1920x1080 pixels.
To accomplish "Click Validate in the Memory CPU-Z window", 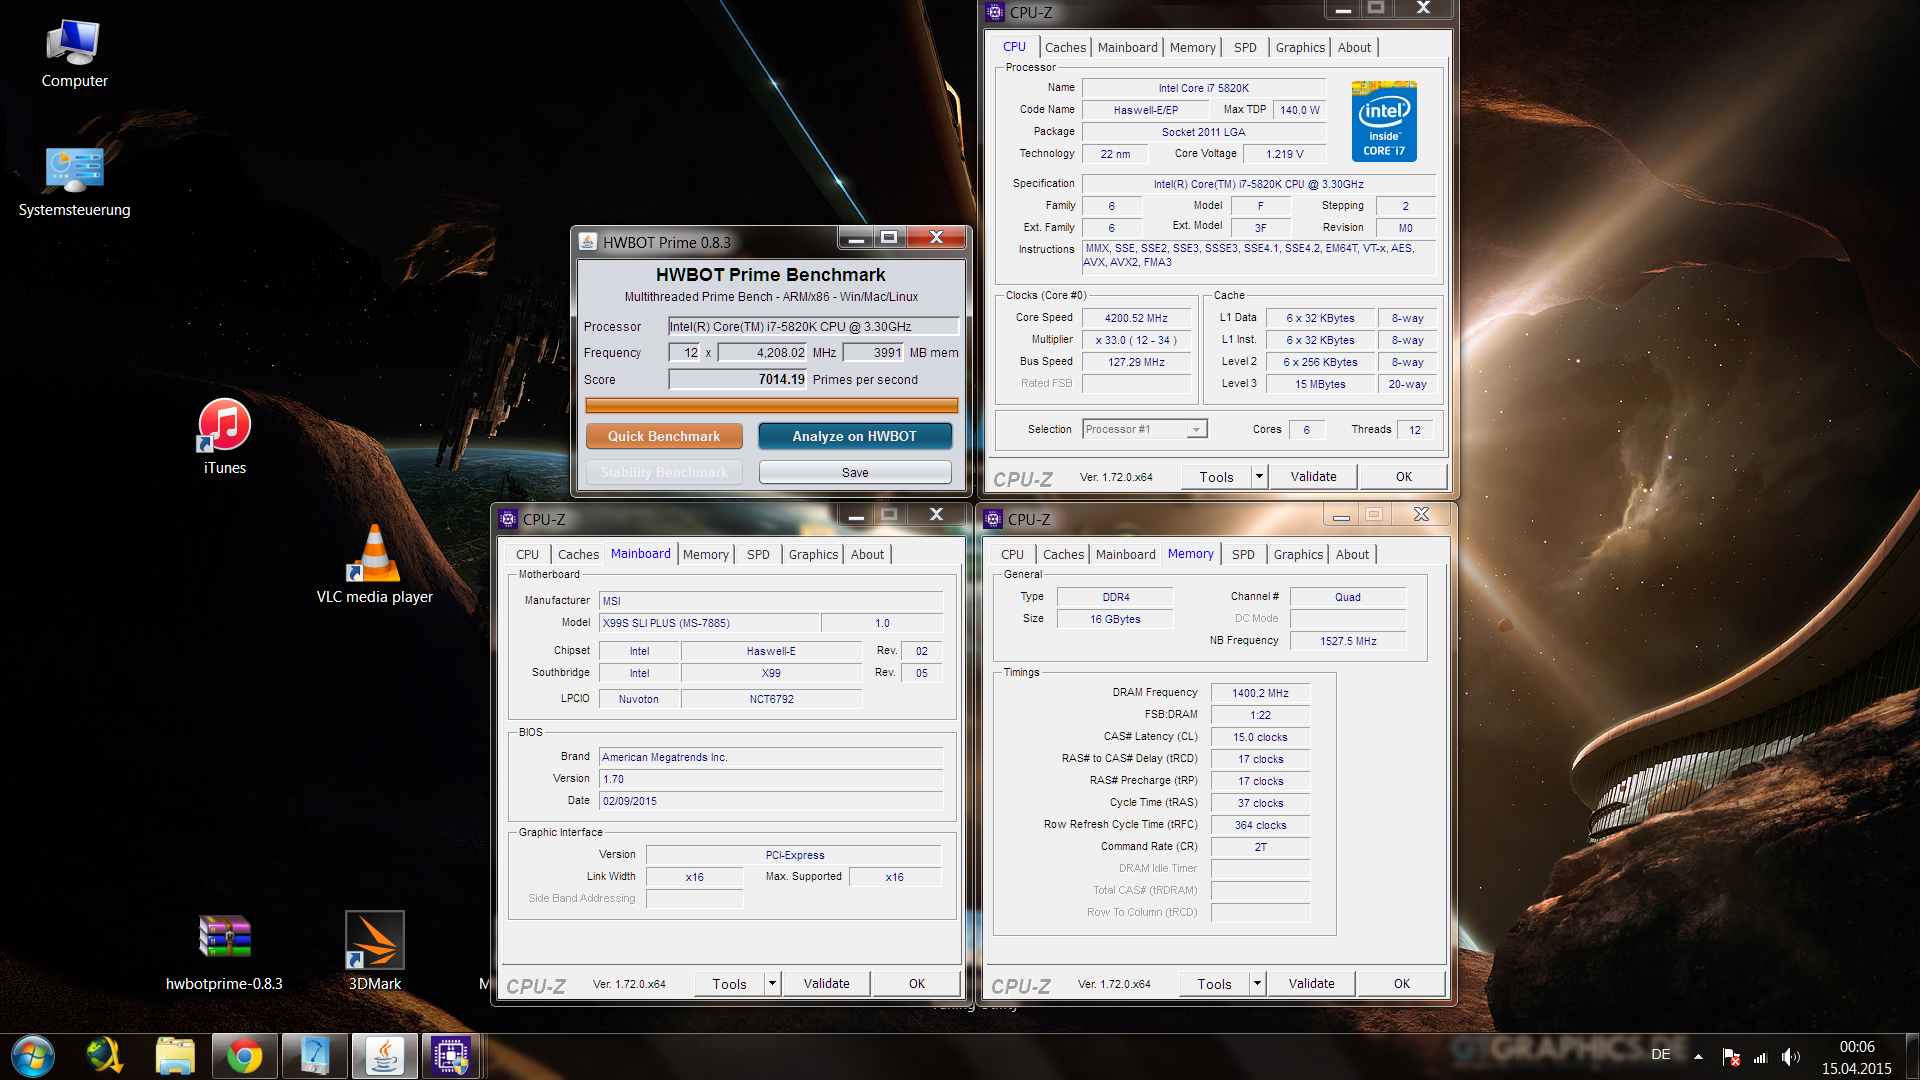I will [x=1311, y=983].
